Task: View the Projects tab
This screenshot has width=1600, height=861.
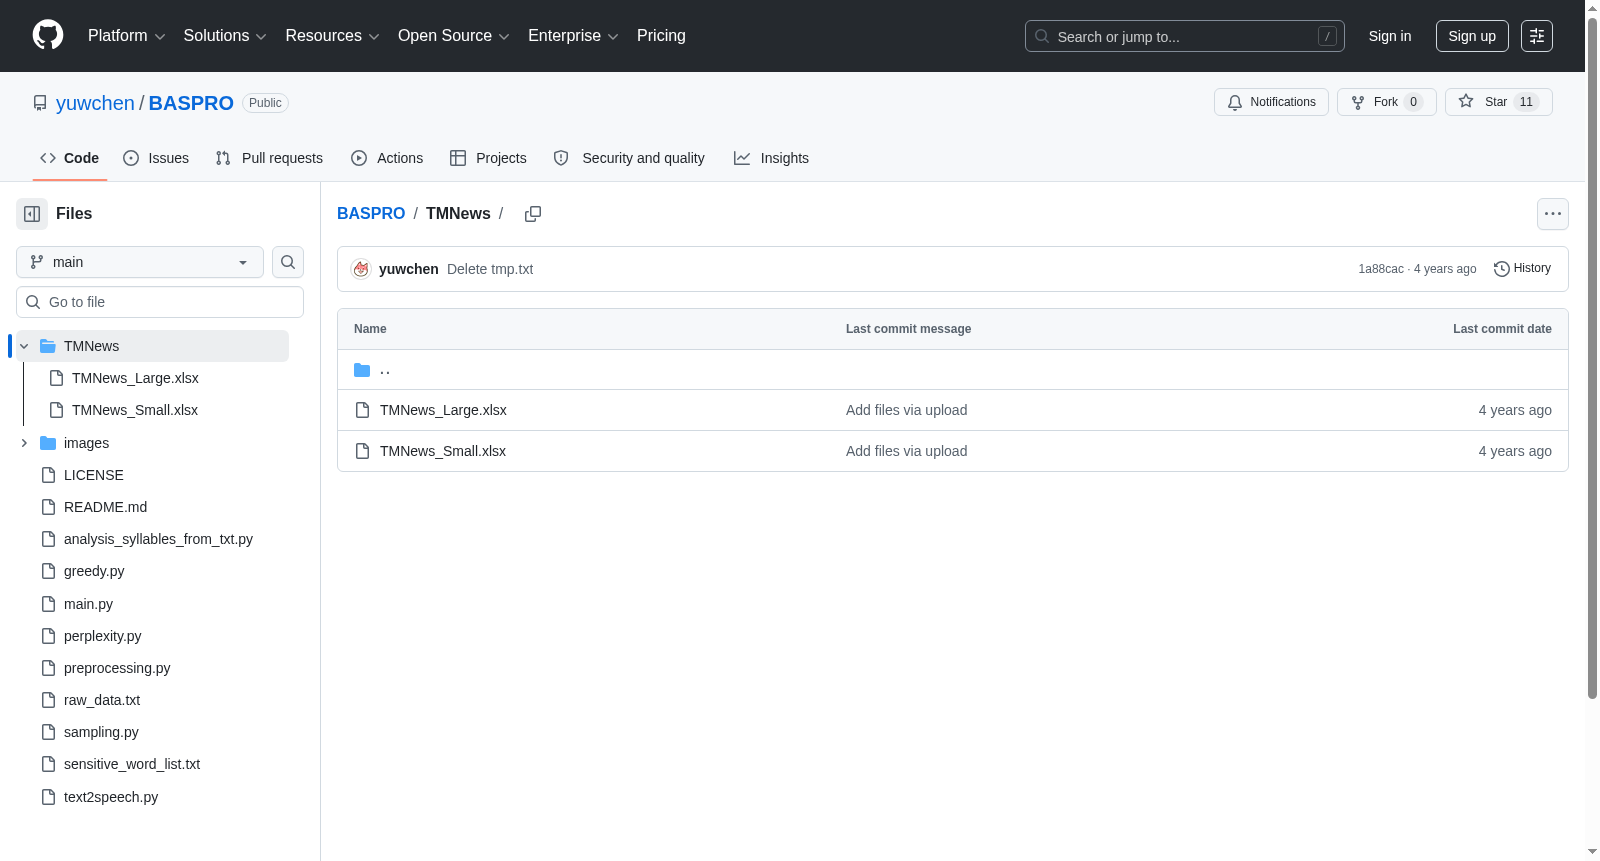Action: [x=488, y=158]
